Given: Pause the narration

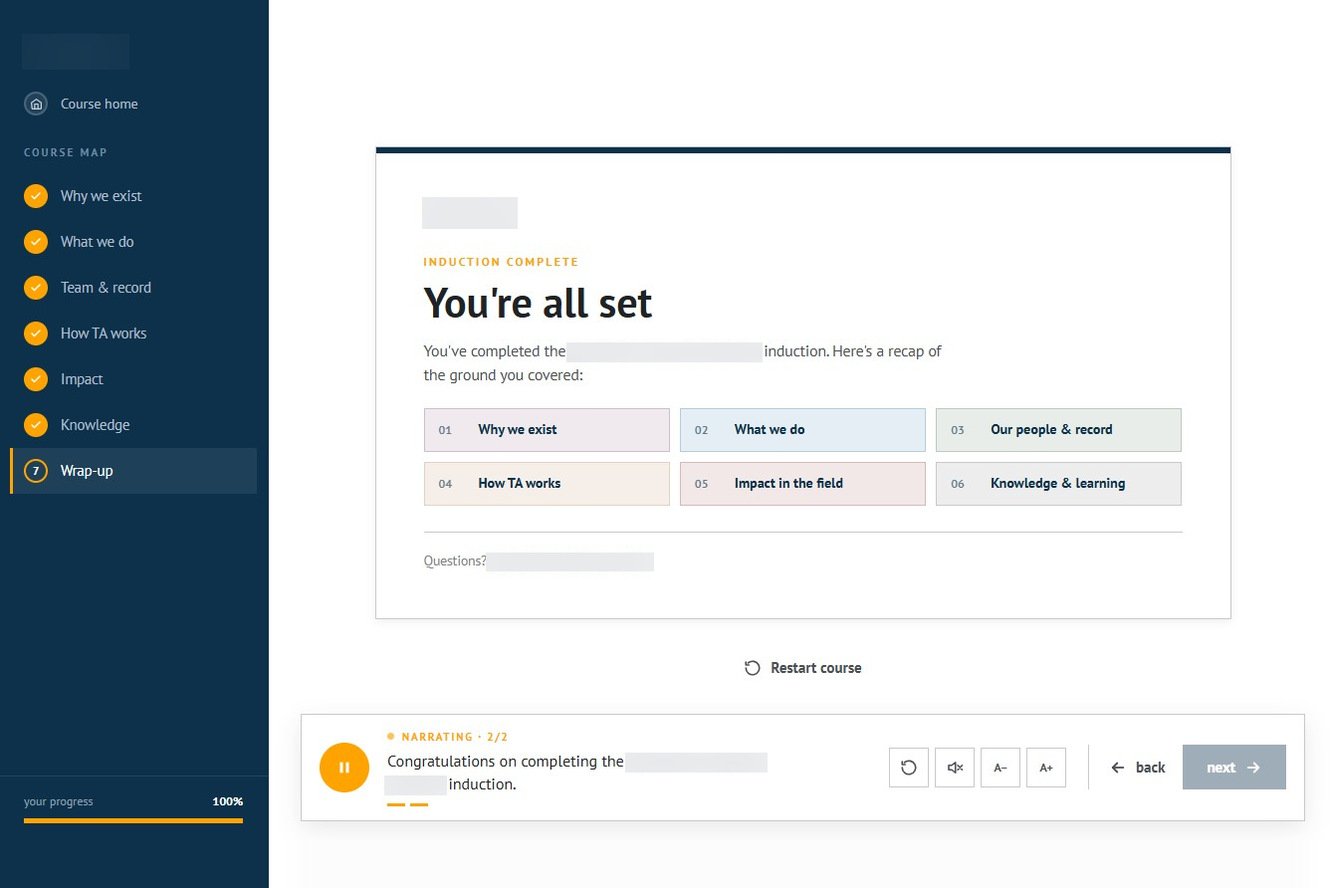Looking at the screenshot, I should [x=344, y=768].
